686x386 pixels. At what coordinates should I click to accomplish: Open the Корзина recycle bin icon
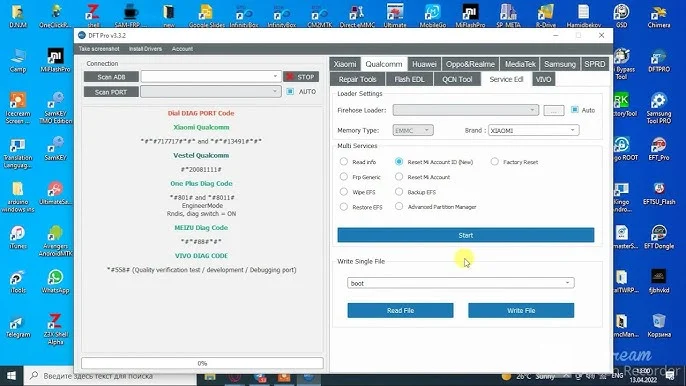click(659, 326)
